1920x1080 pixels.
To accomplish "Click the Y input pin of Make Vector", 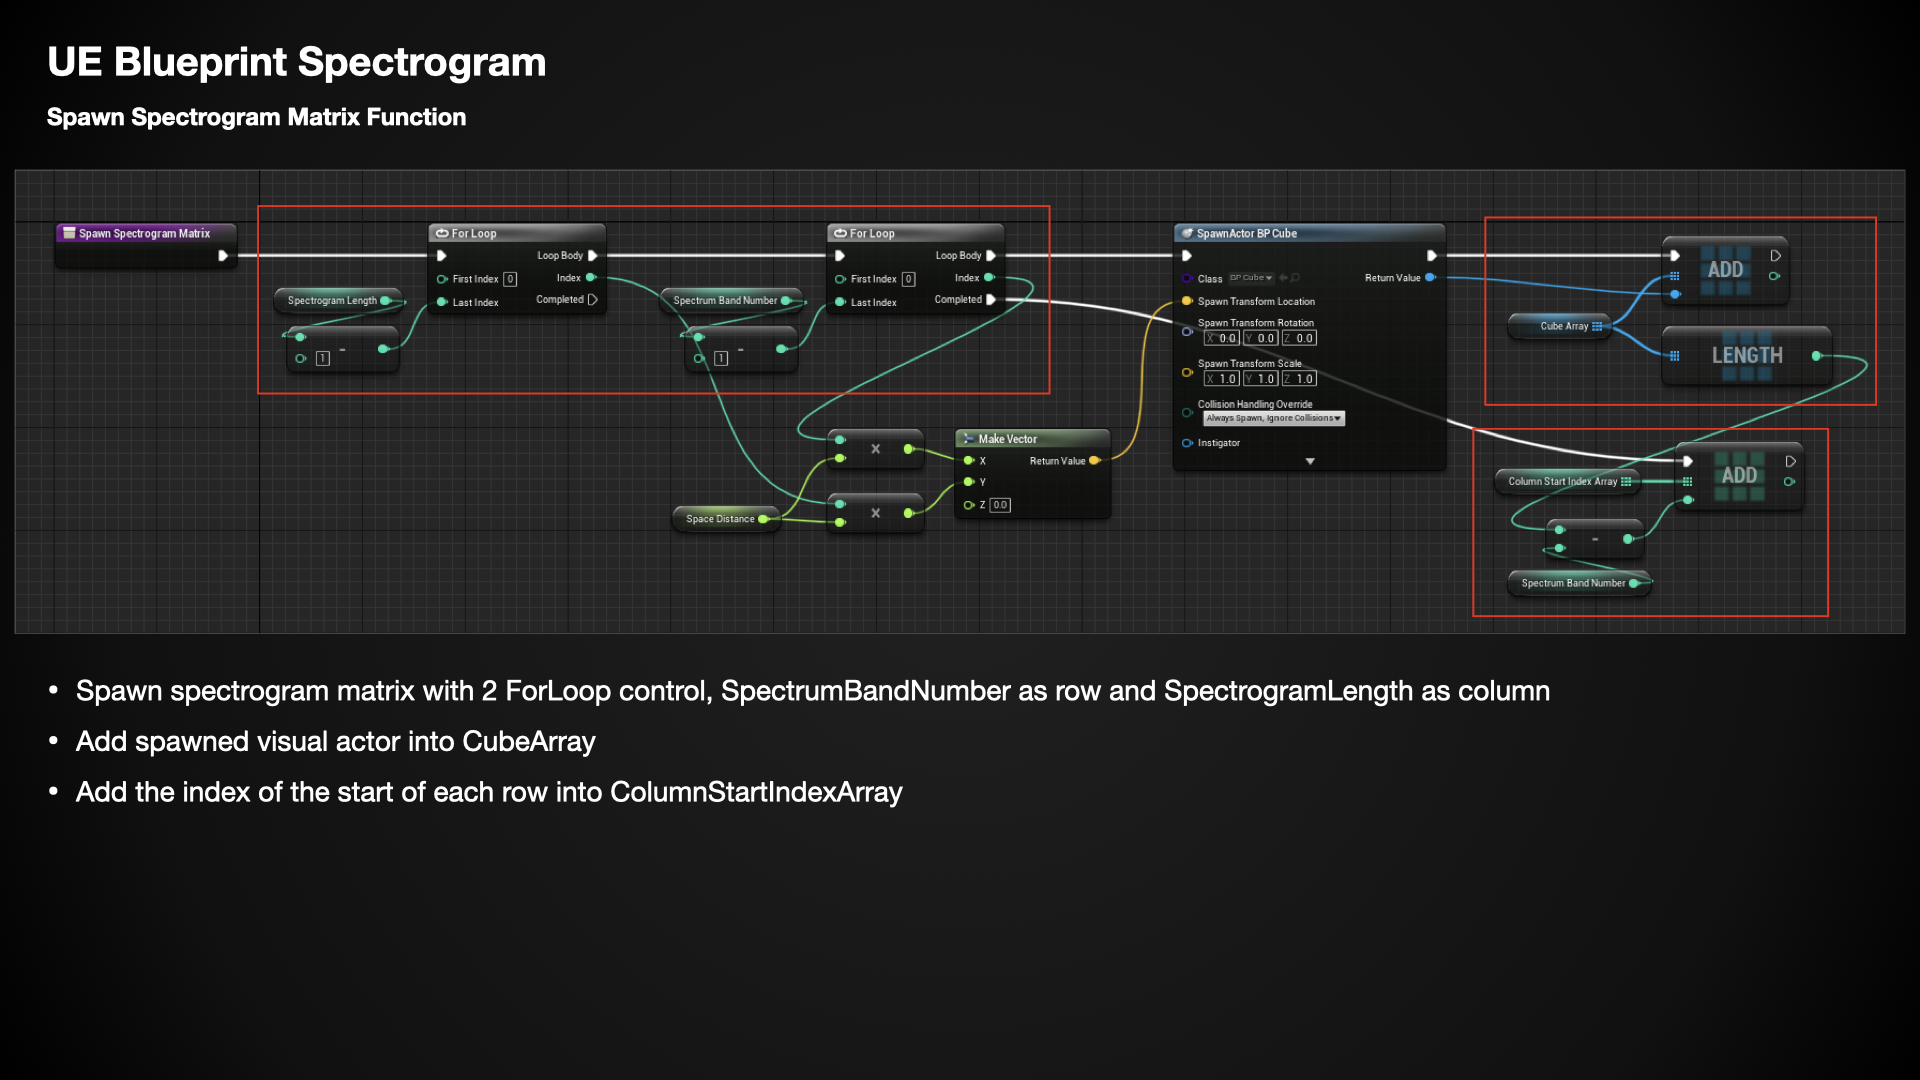I will click(x=968, y=482).
